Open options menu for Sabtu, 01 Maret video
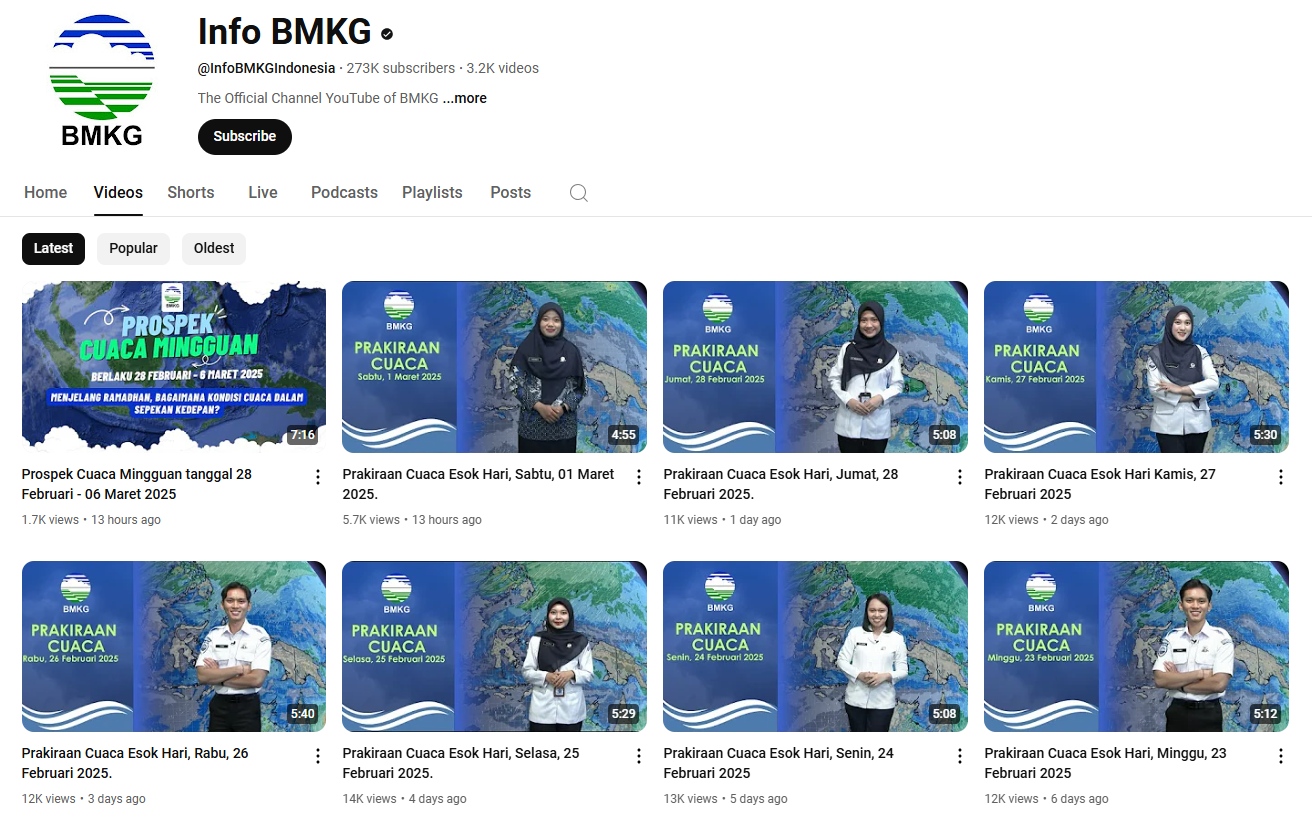This screenshot has height=822, width=1312. pyautogui.click(x=639, y=477)
